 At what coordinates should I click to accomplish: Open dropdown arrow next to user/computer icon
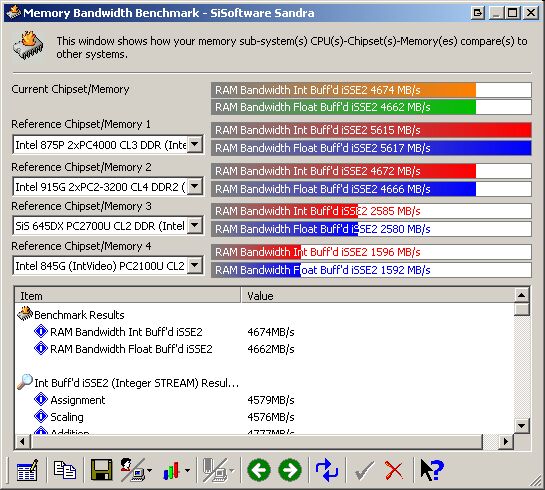pos(149,470)
